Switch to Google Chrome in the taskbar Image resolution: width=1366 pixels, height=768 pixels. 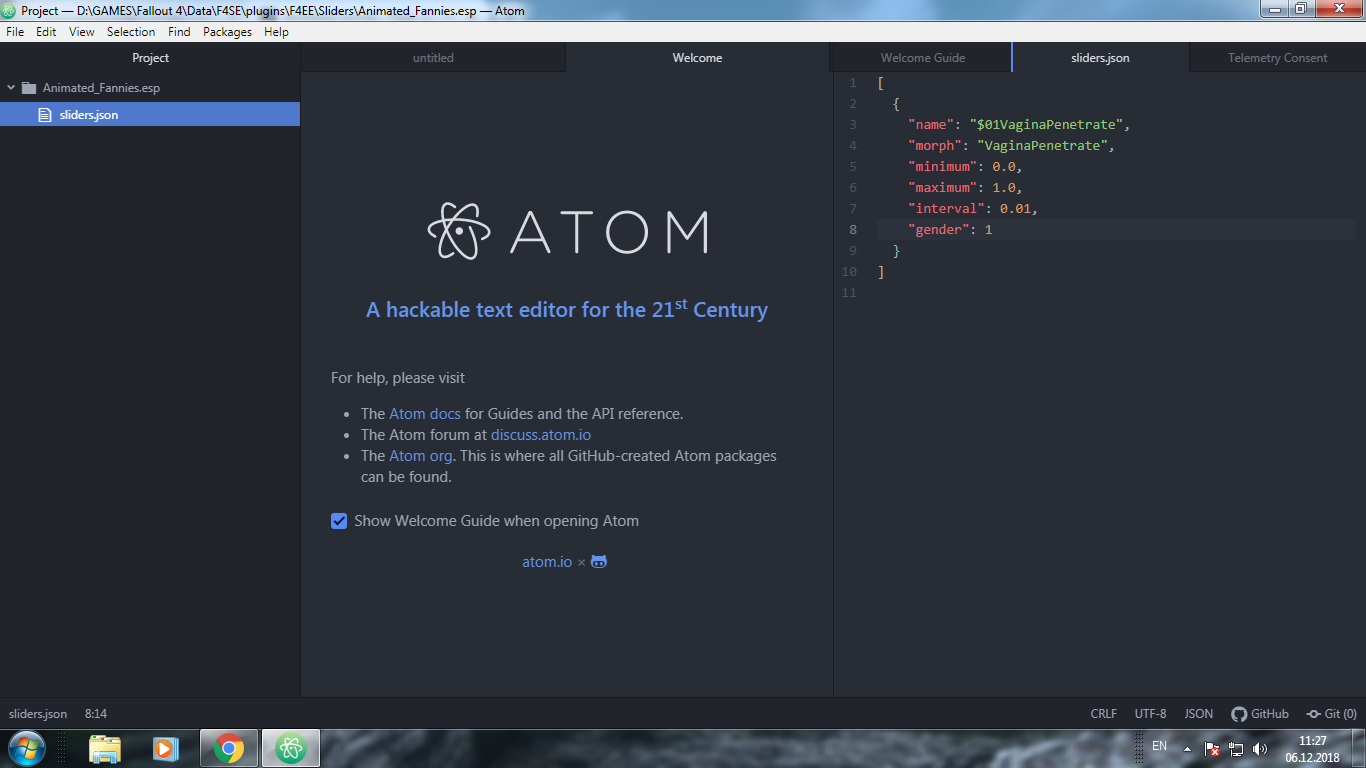click(229, 748)
